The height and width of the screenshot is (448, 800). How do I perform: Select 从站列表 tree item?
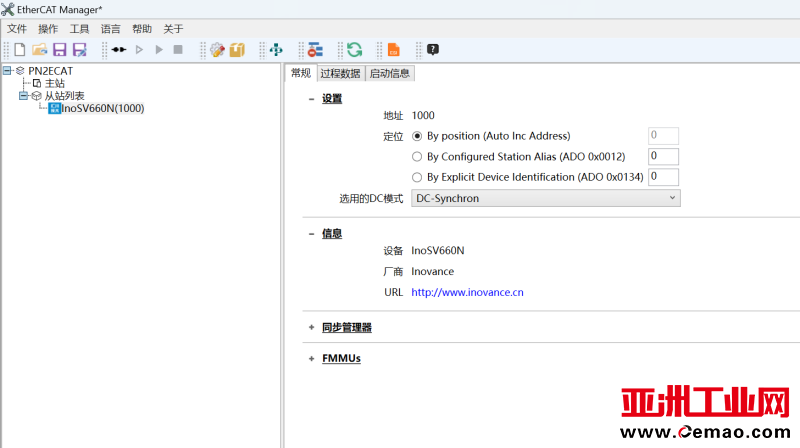click(64, 95)
